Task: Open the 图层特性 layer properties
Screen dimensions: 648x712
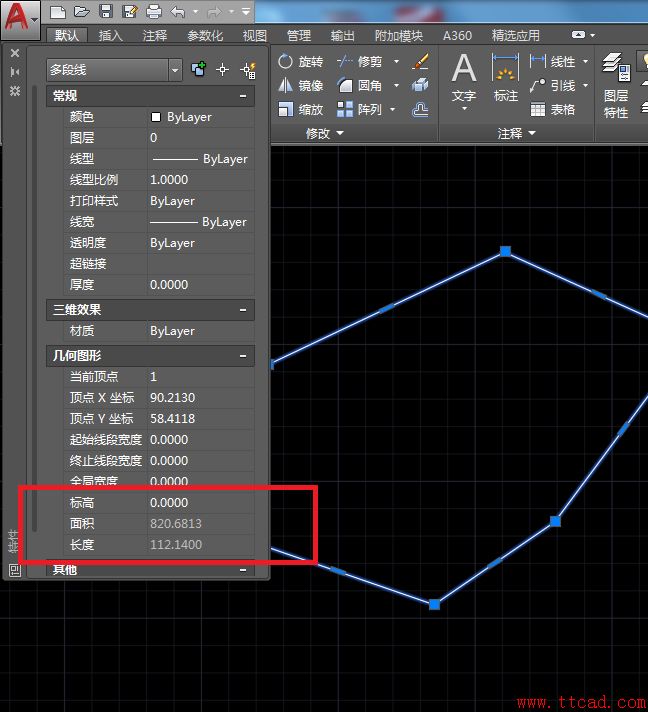Action: [617, 85]
